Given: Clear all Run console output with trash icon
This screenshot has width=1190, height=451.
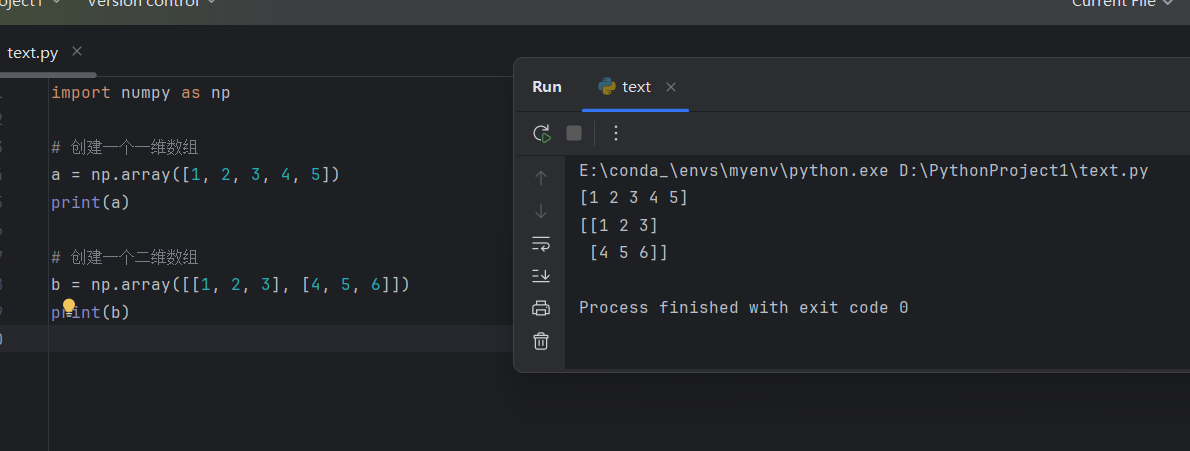Looking at the screenshot, I should pyautogui.click(x=541, y=341).
